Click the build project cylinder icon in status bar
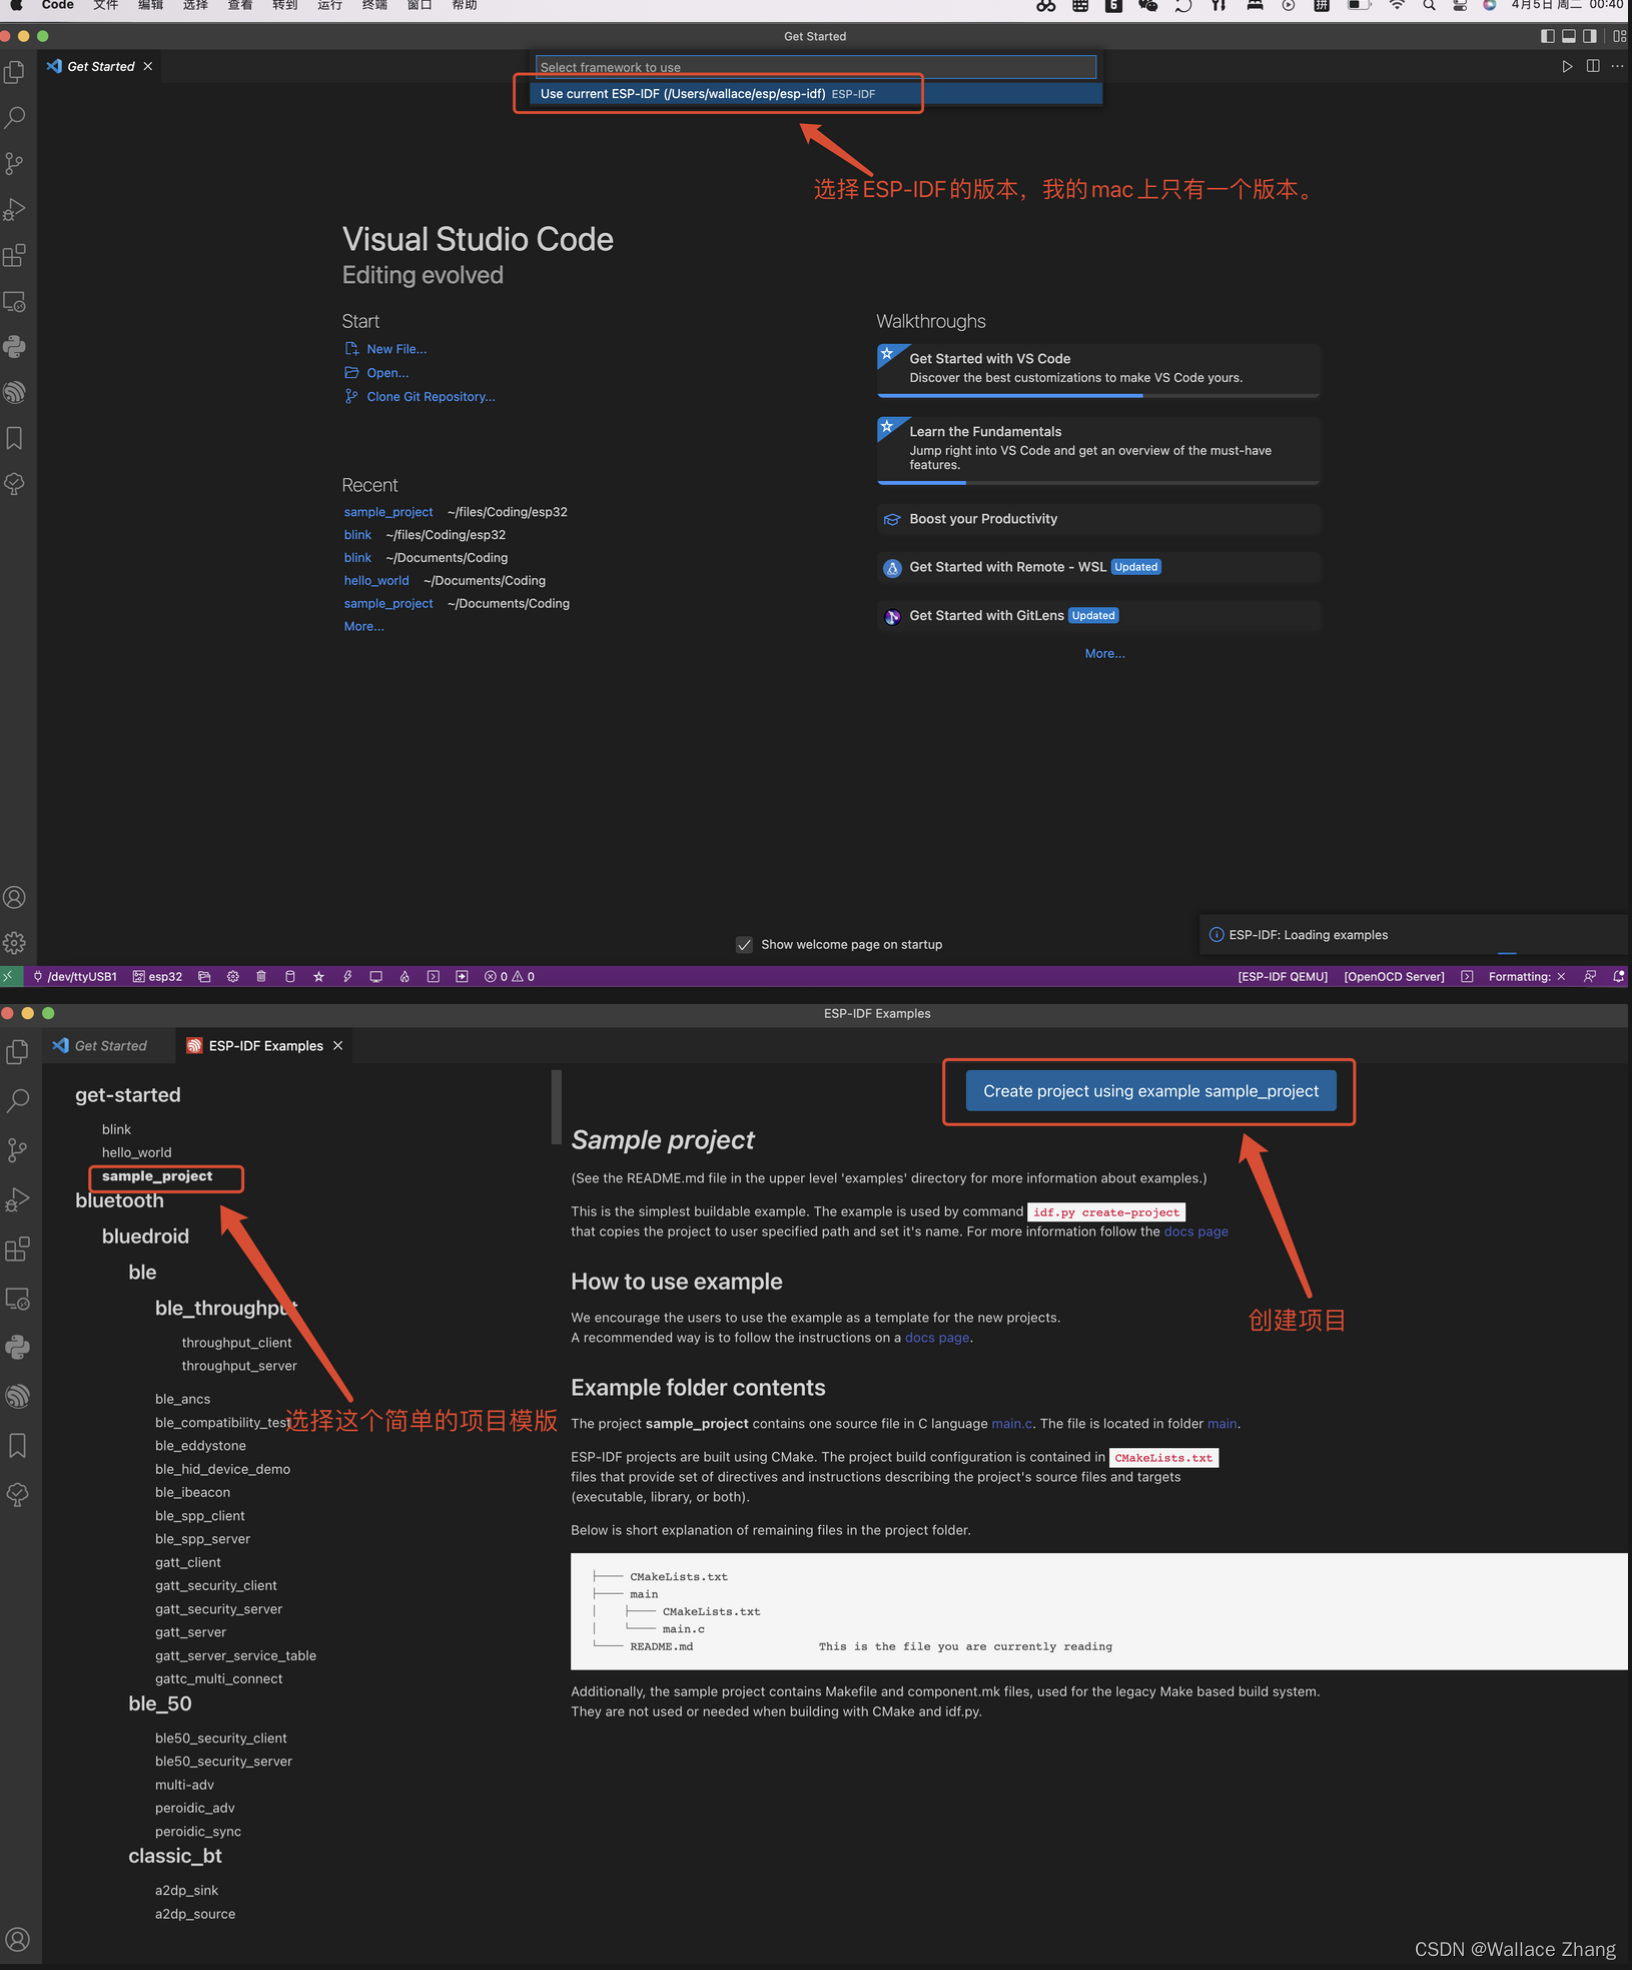This screenshot has width=1632, height=1970. pyautogui.click(x=290, y=976)
